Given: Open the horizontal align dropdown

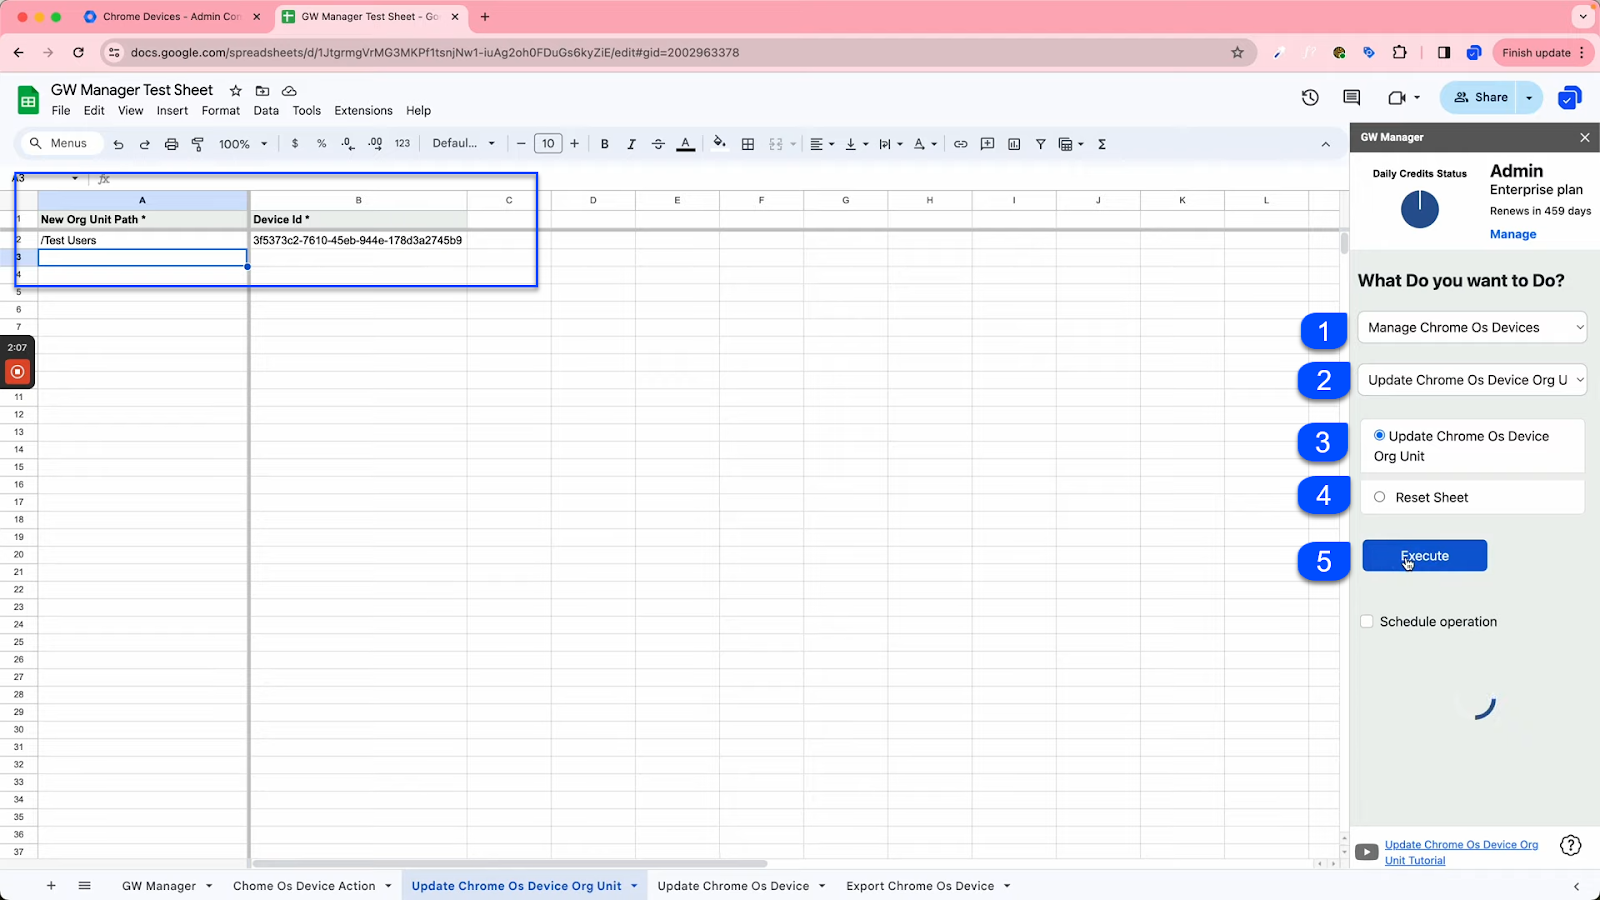Looking at the screenshot, I should [821, 144].
